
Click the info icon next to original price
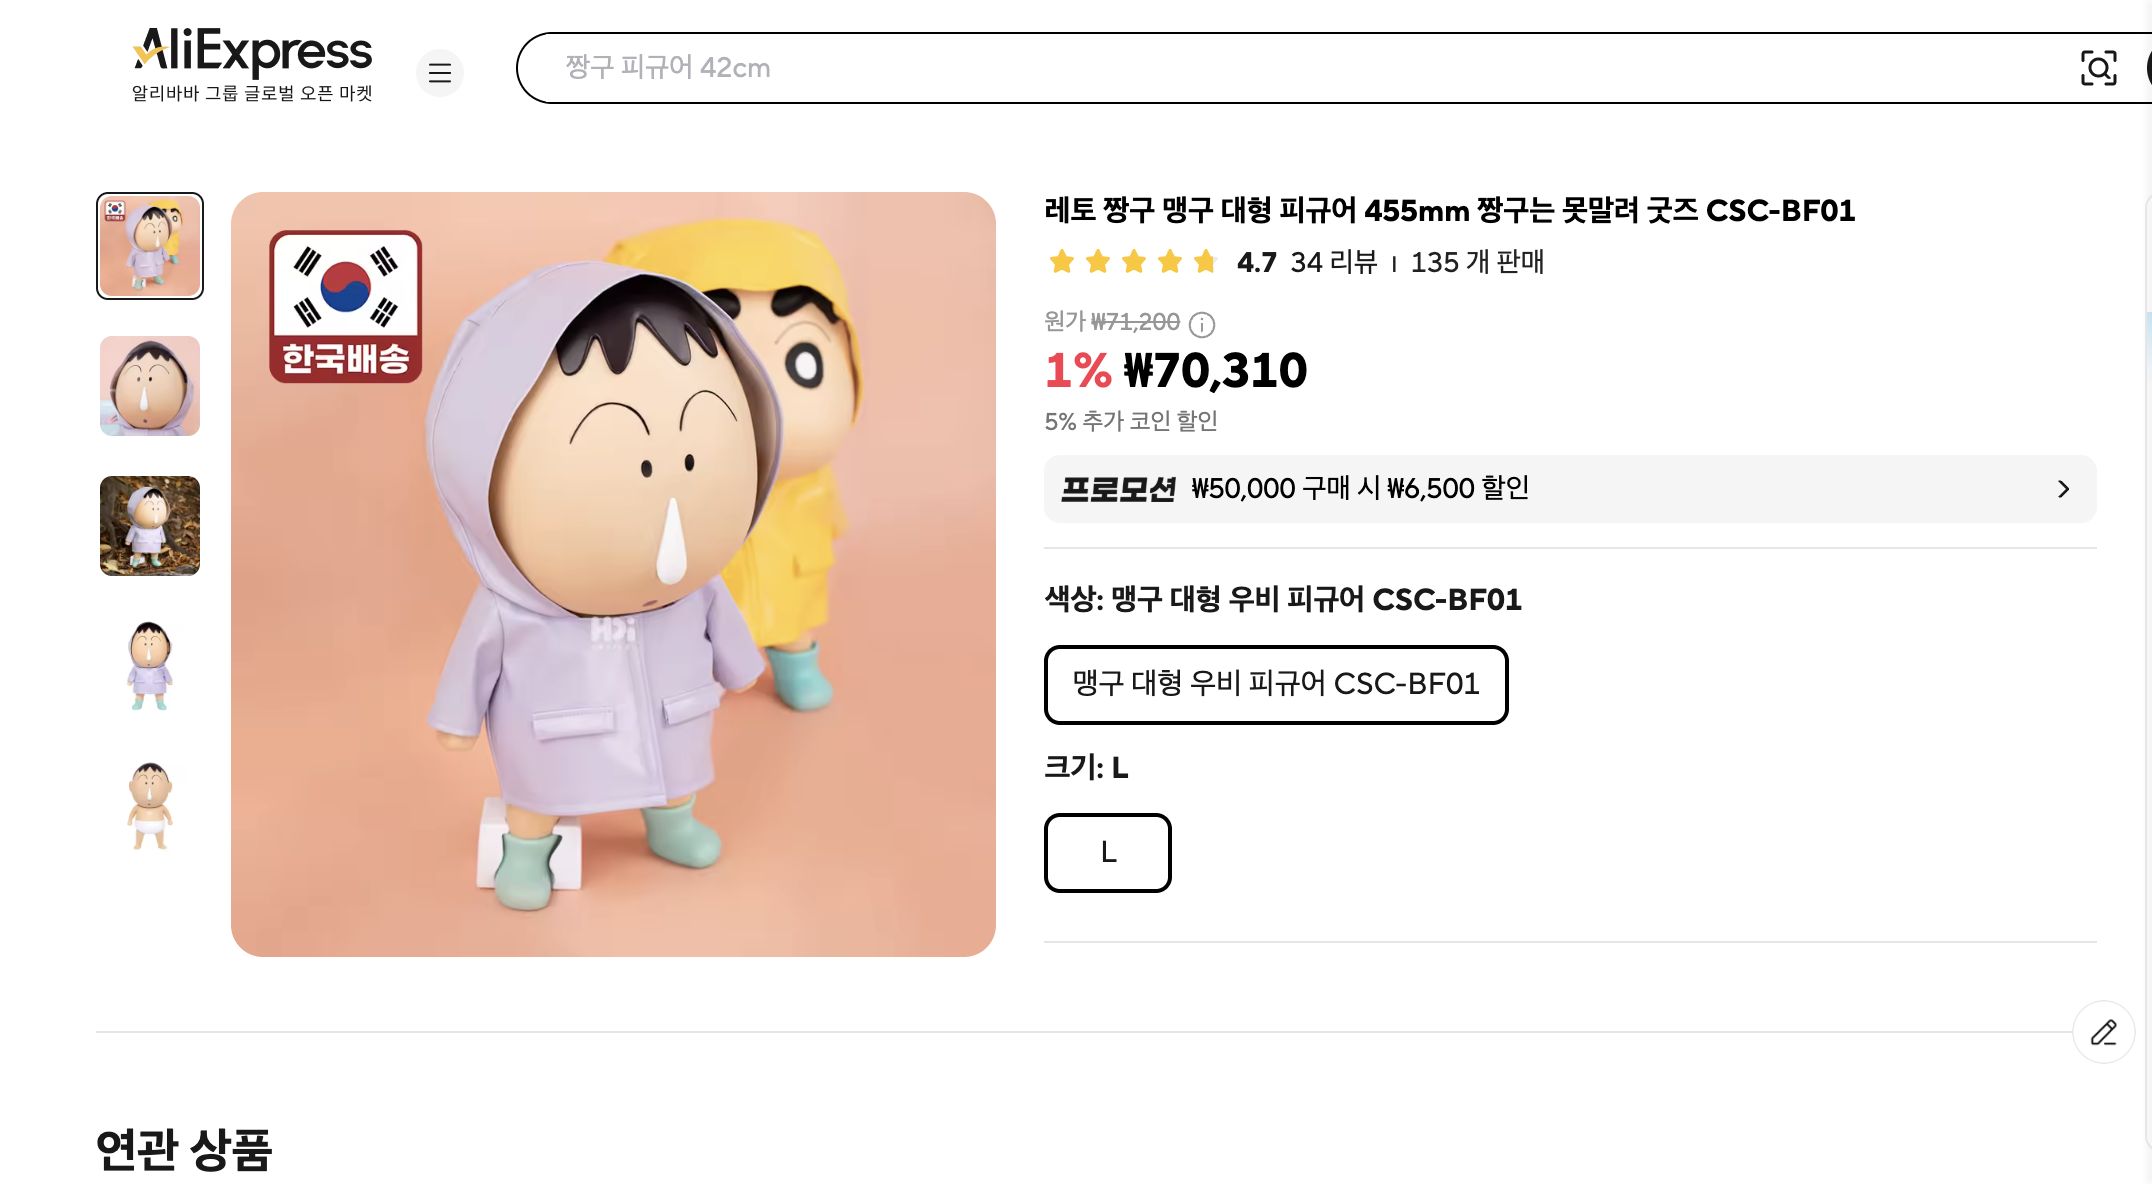click(x=1203, y=324)
